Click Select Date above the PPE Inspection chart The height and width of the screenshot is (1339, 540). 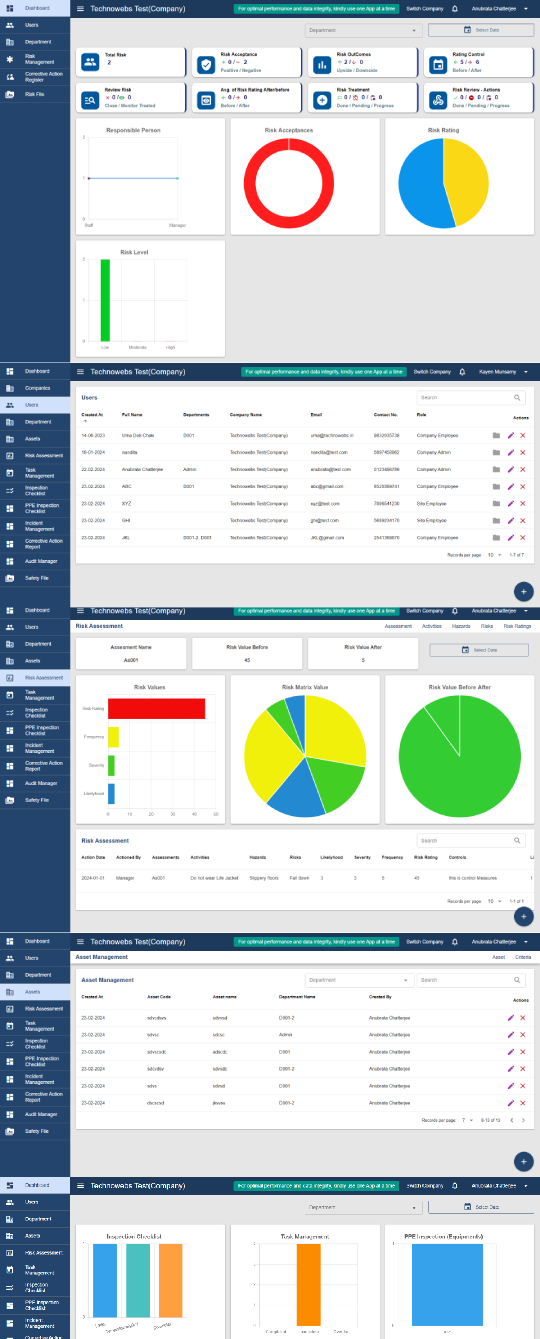[481, 1207]
